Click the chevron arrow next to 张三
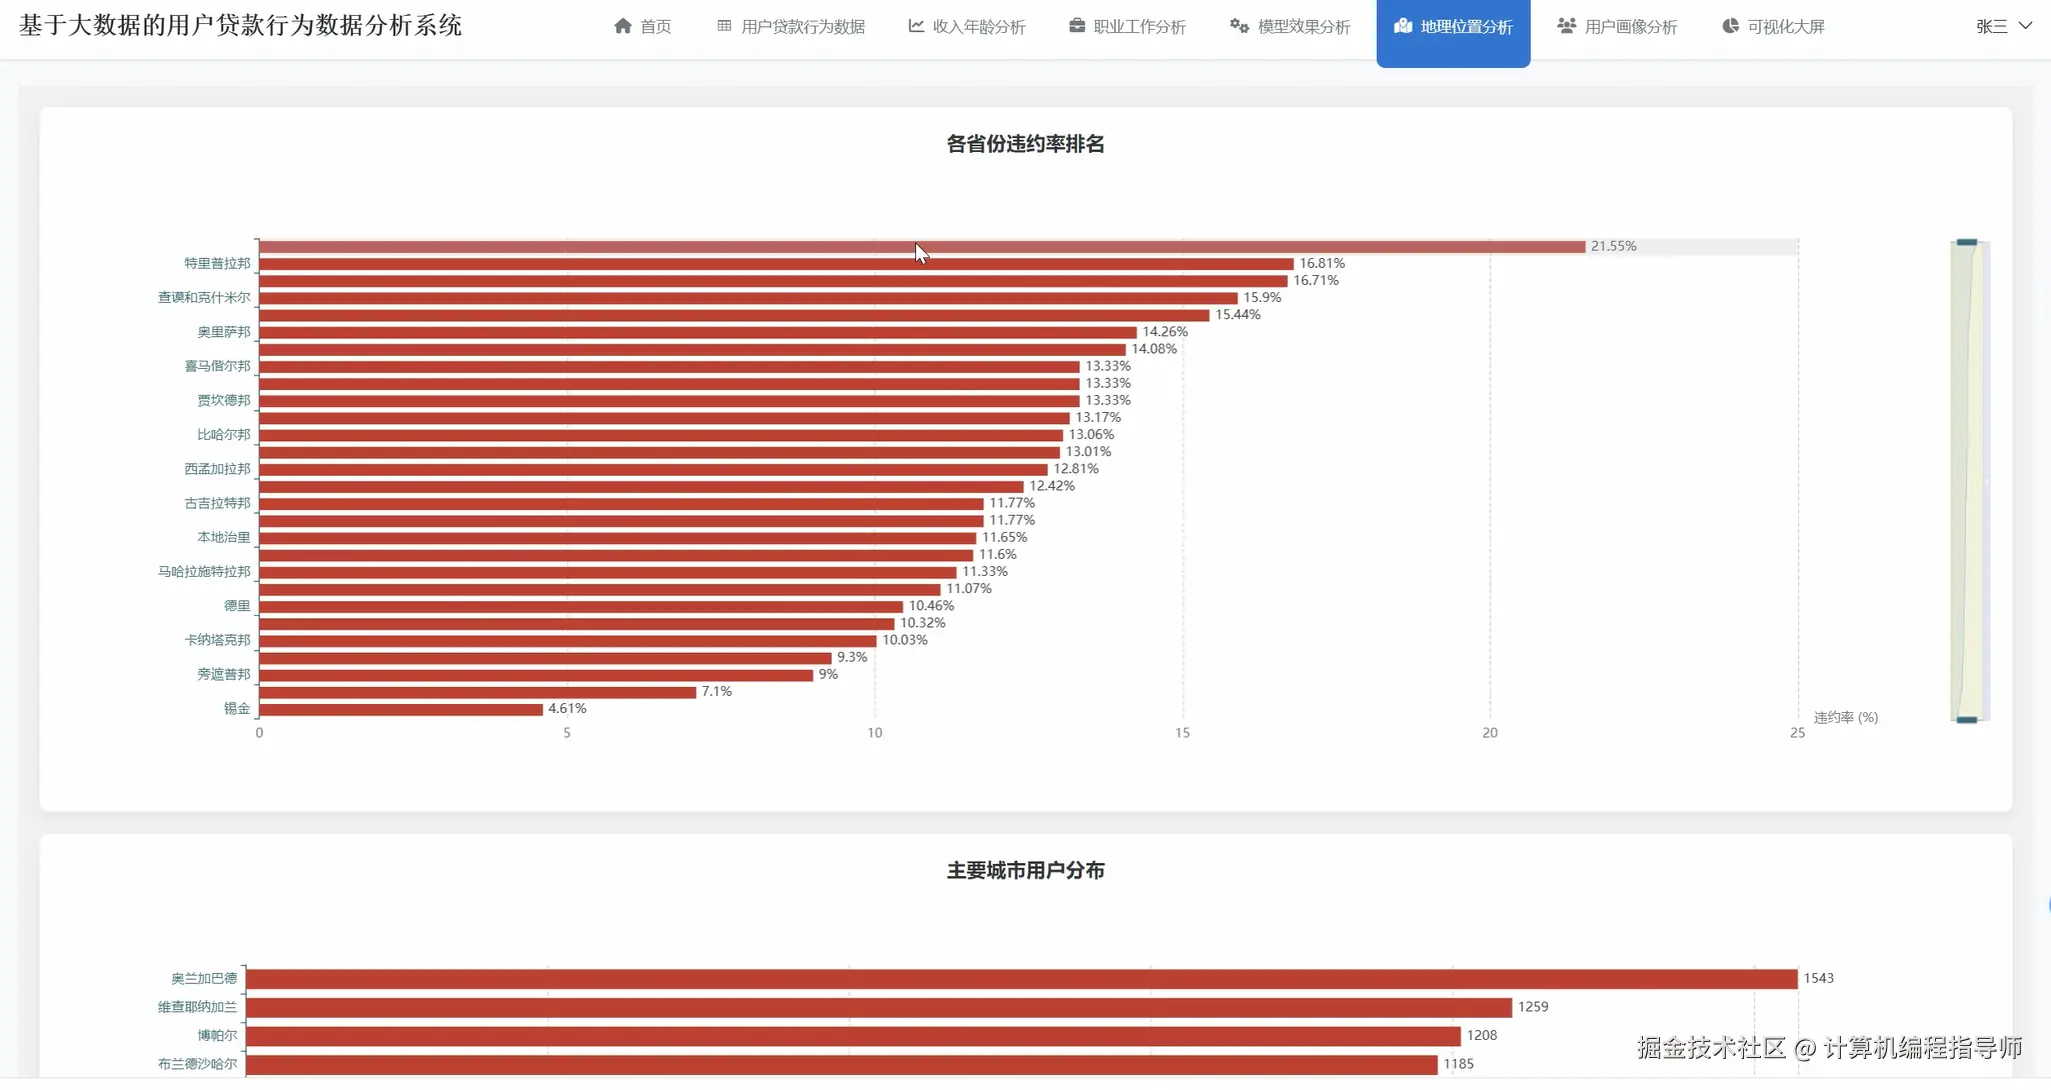The width and height of the screenshot is (2051, 1090). (x=2025, y=26)
